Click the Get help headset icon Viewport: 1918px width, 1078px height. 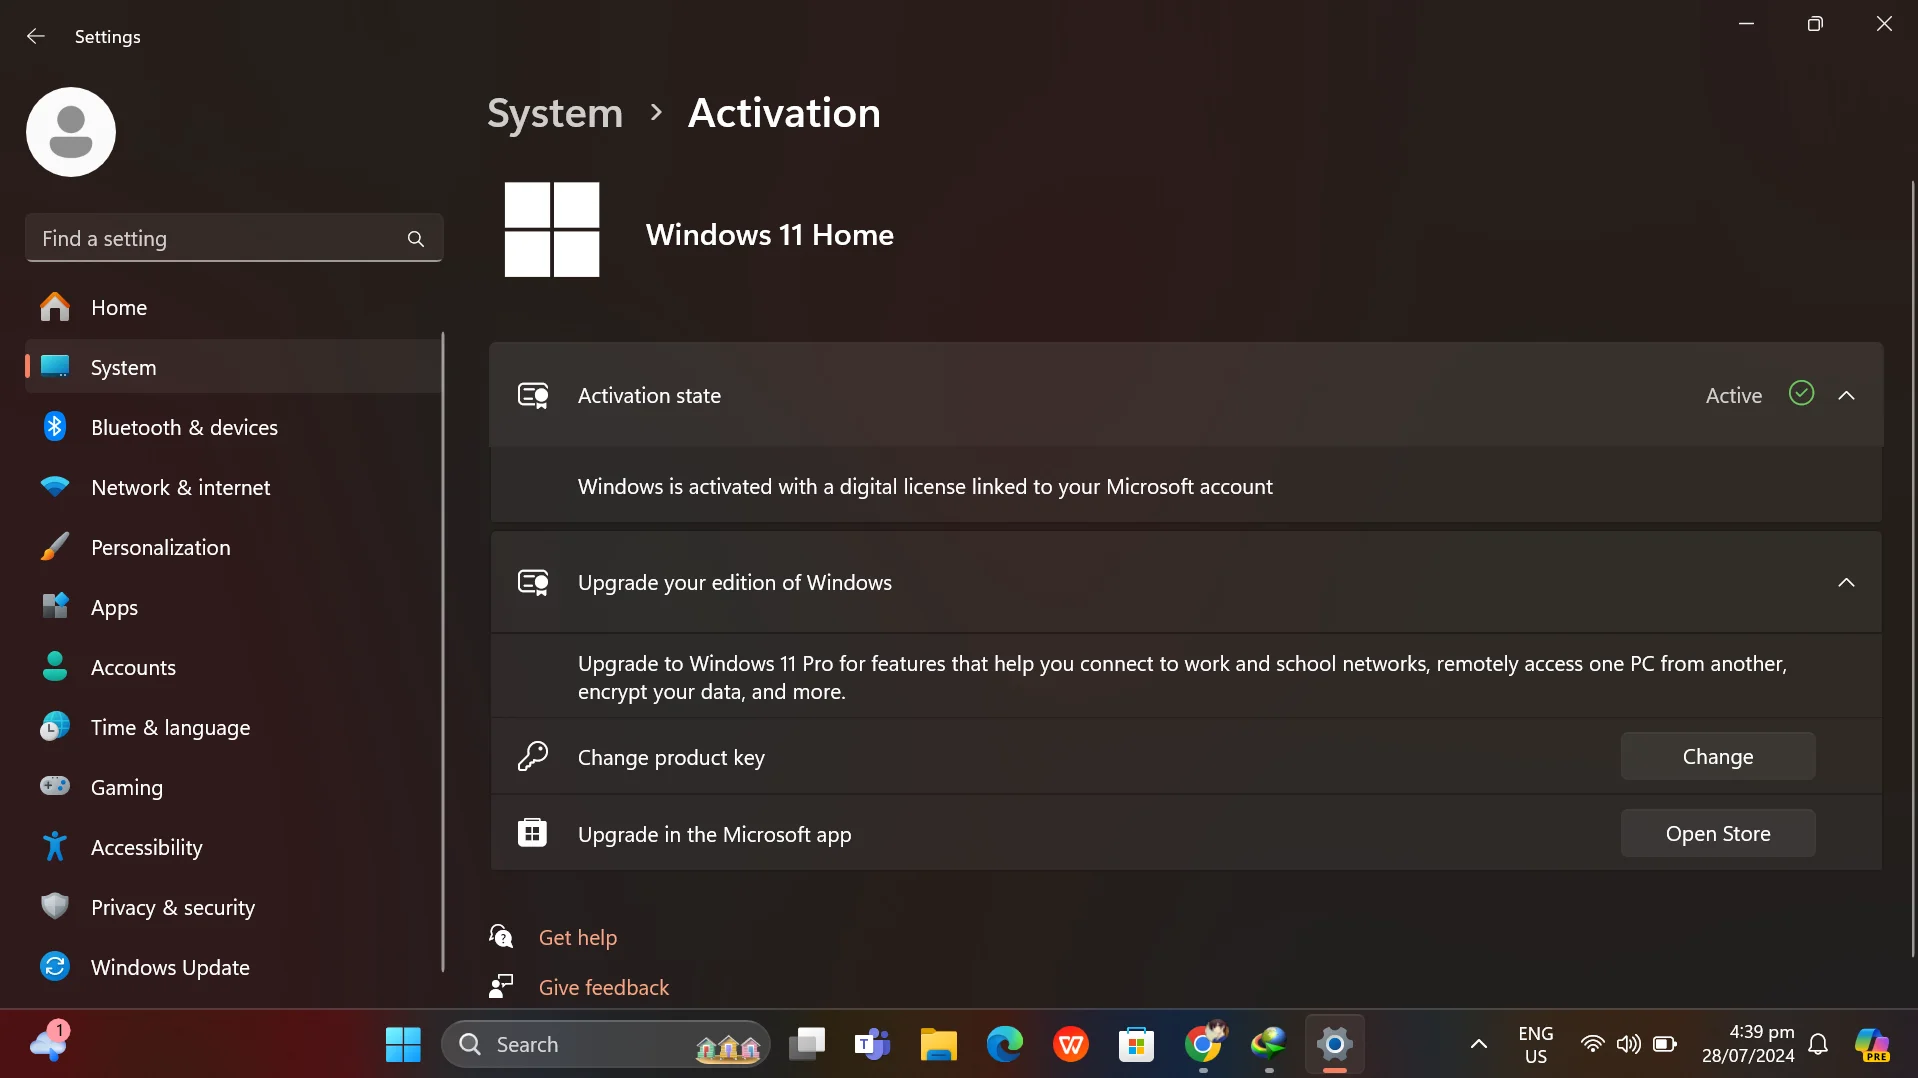[x=501, y=936]
